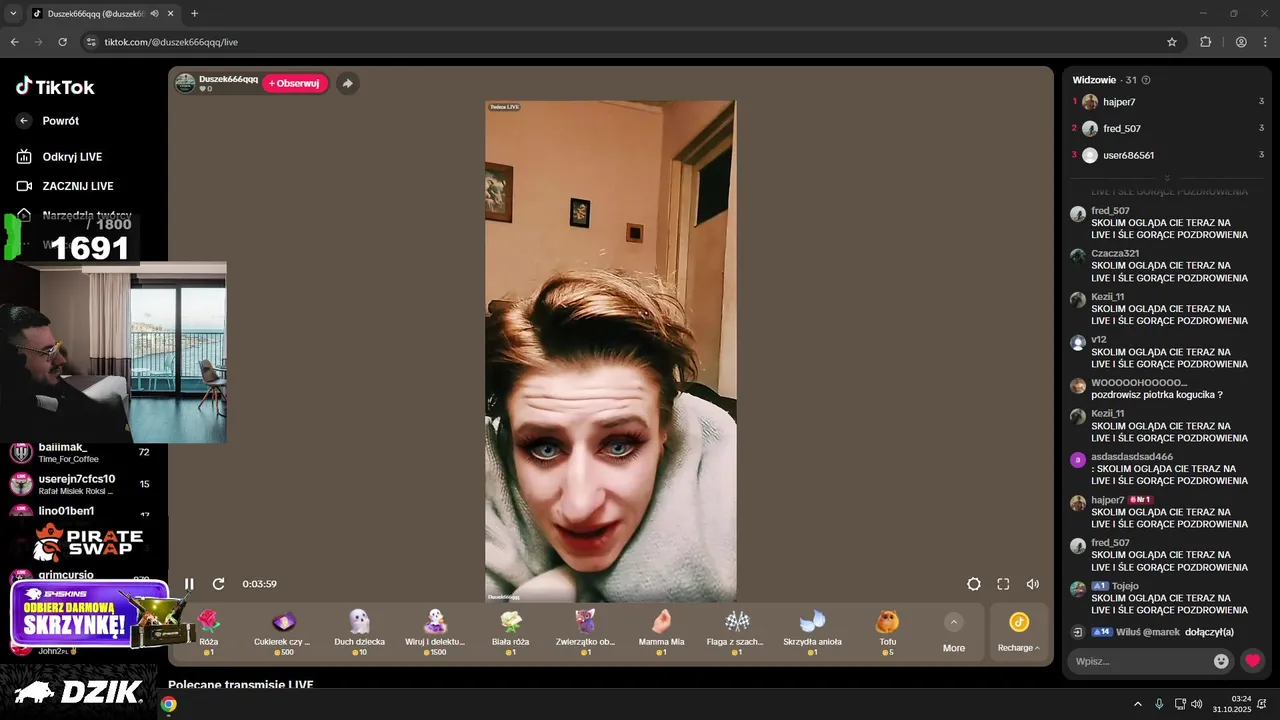Viewport: 1280px width, 720px height.
Task: Expand the tab search dropdown
Action: [x=12, y=14]
